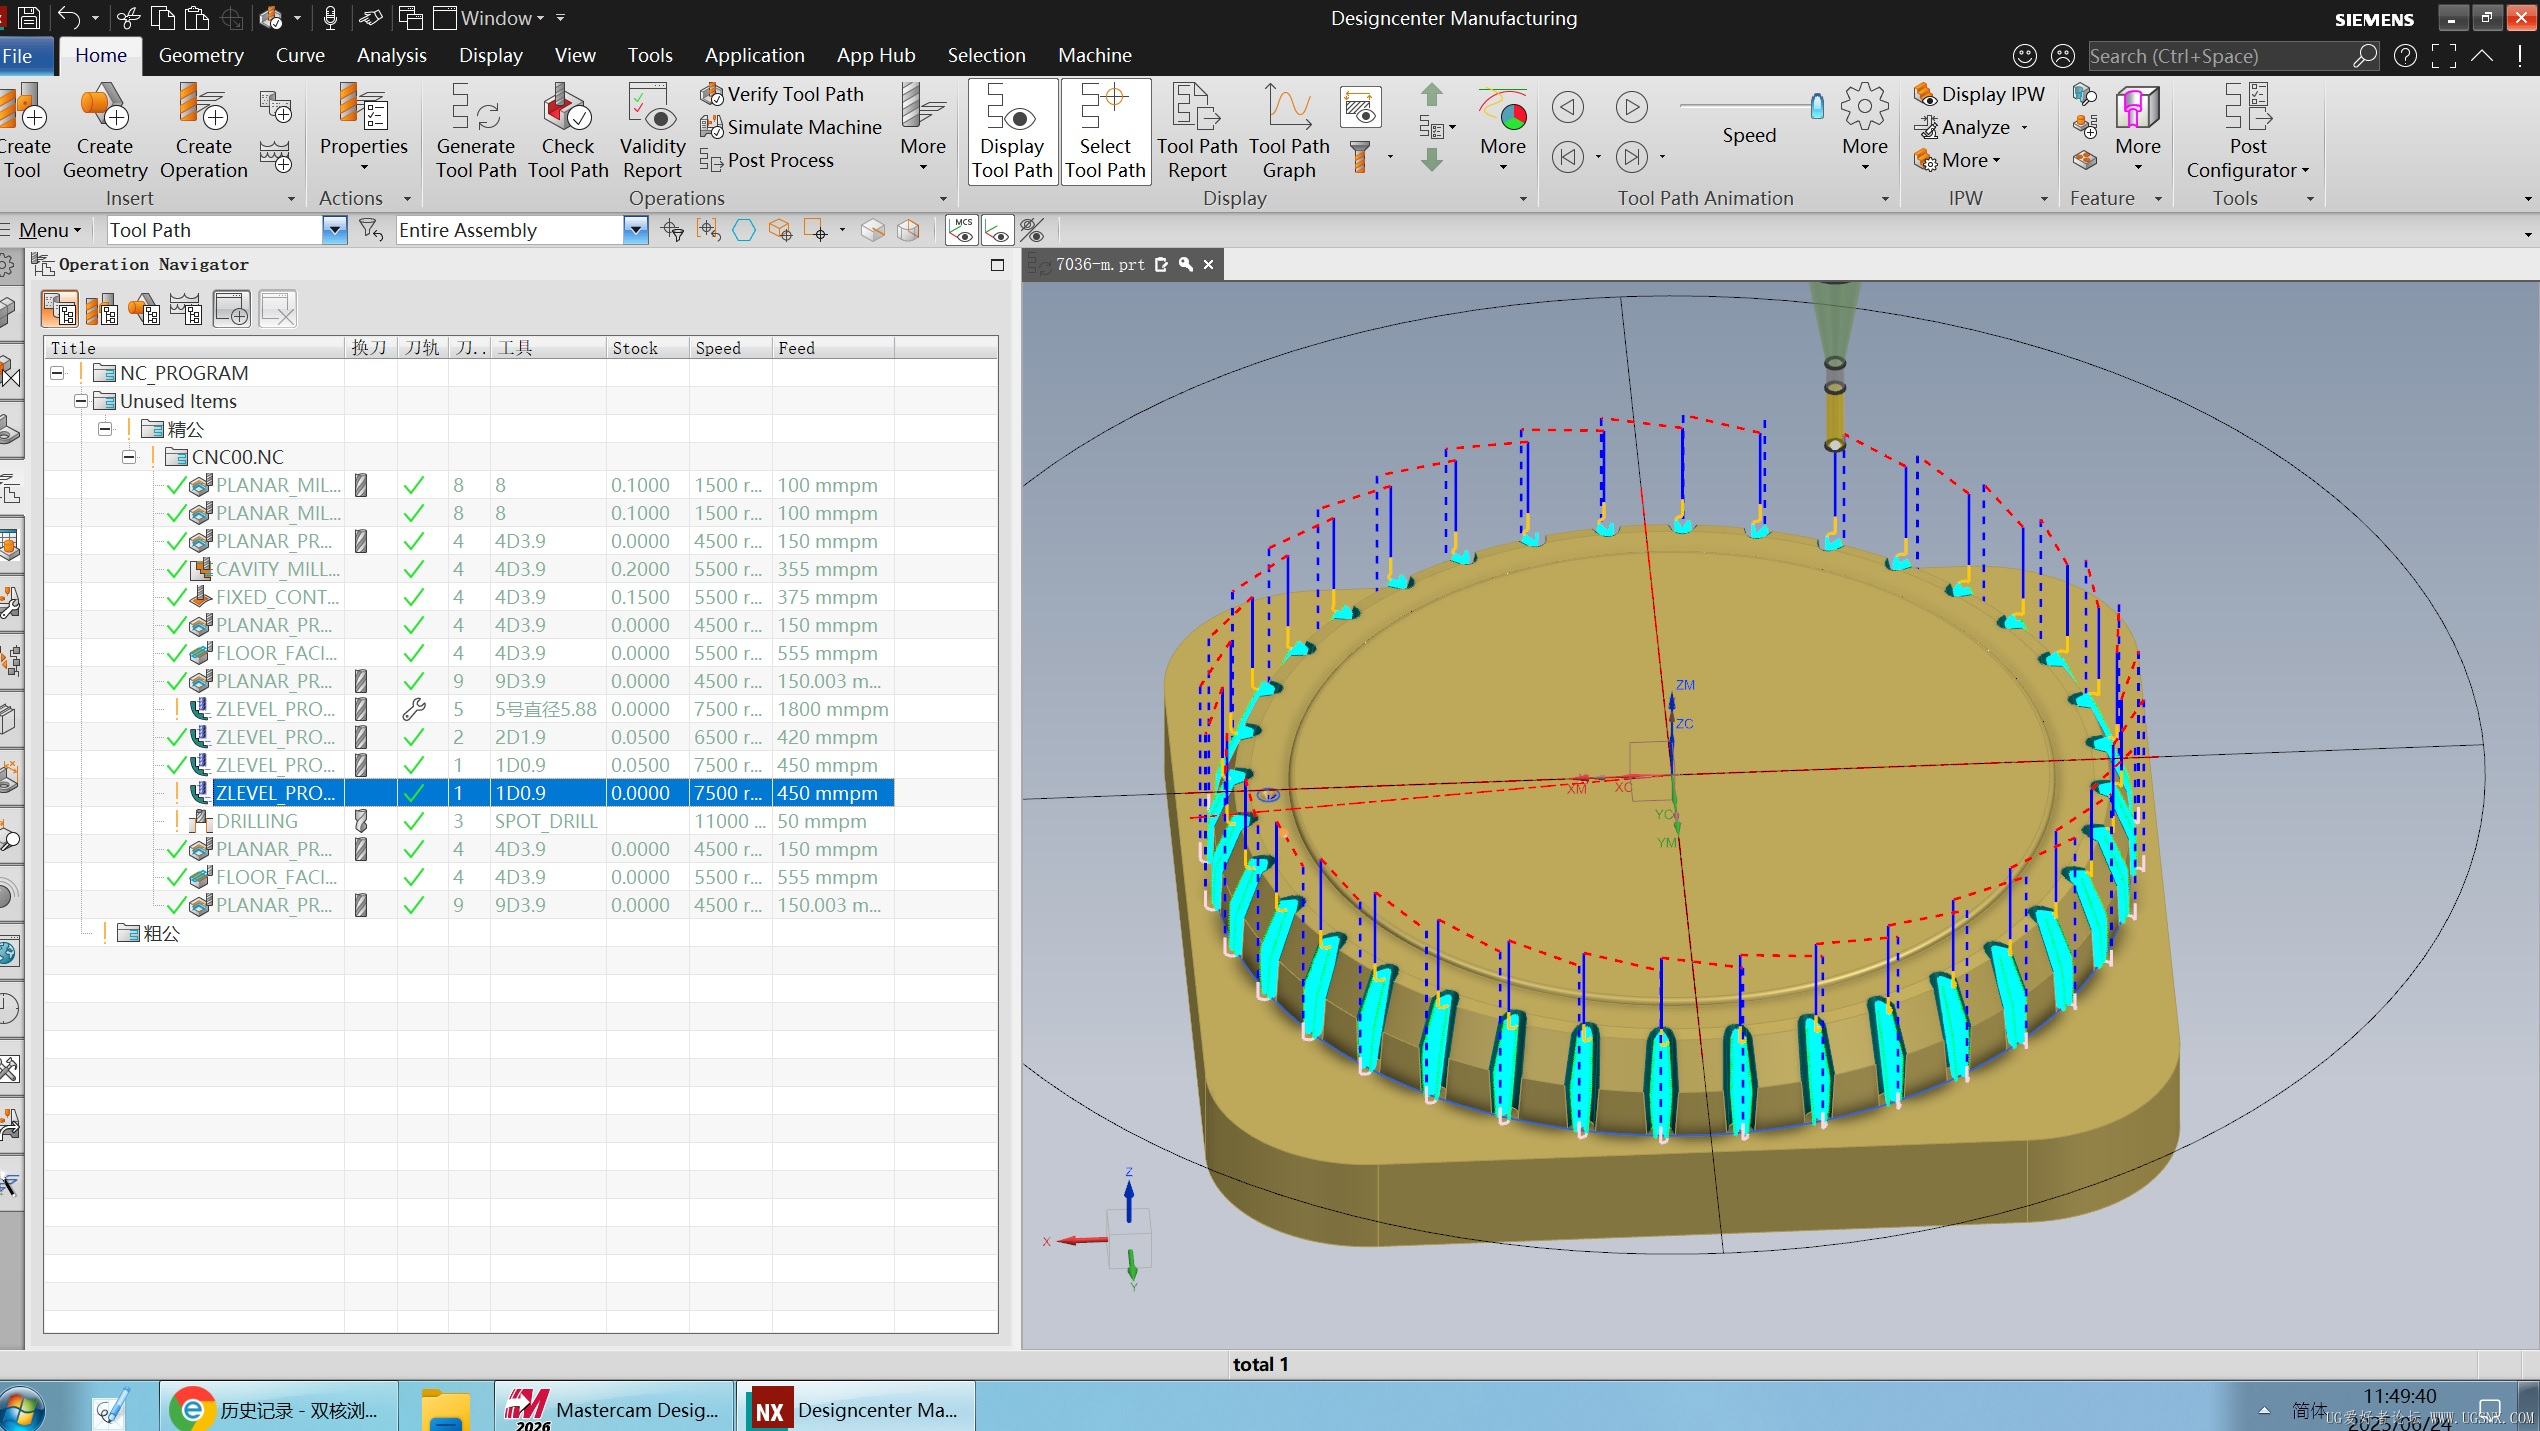Click the Speed column header
This screenshot has width=2540, height=1431.
[730, 348]
